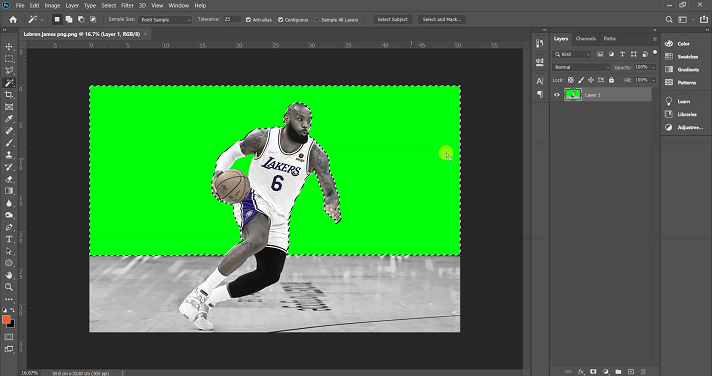Screen dimensions: 712x376
Task: Open the Sample Size dropdown
Action: point(165,20)
